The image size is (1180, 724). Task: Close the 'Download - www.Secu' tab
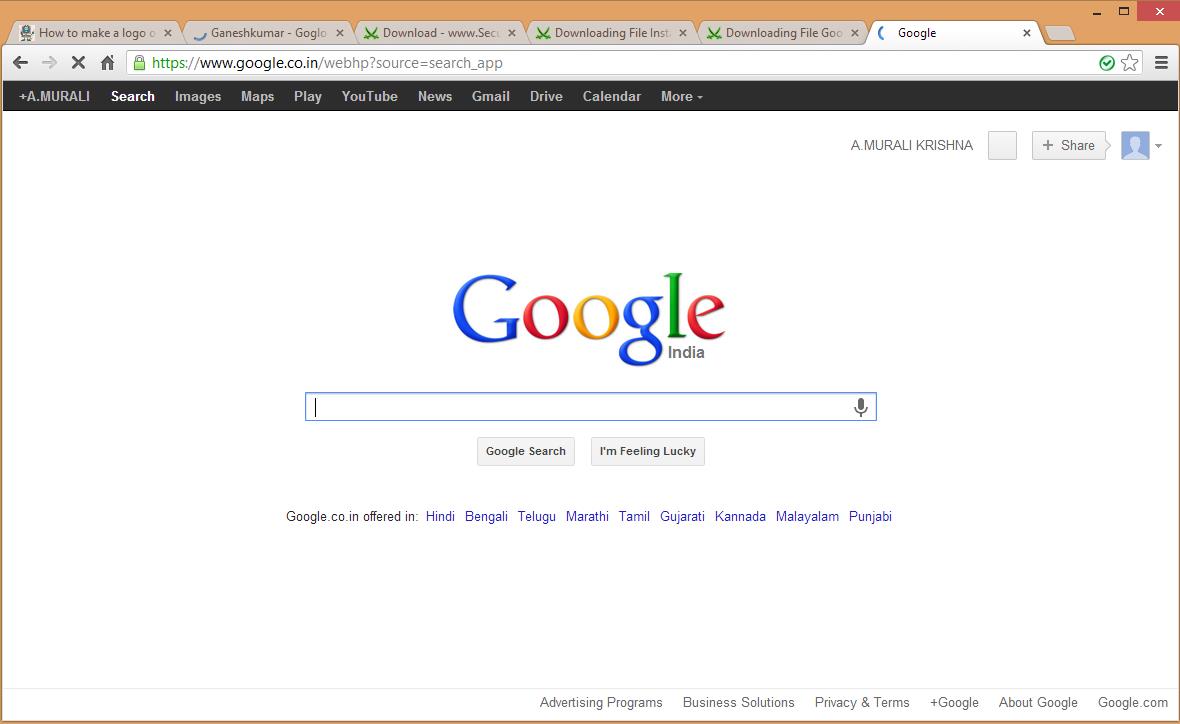pos(512,33)
